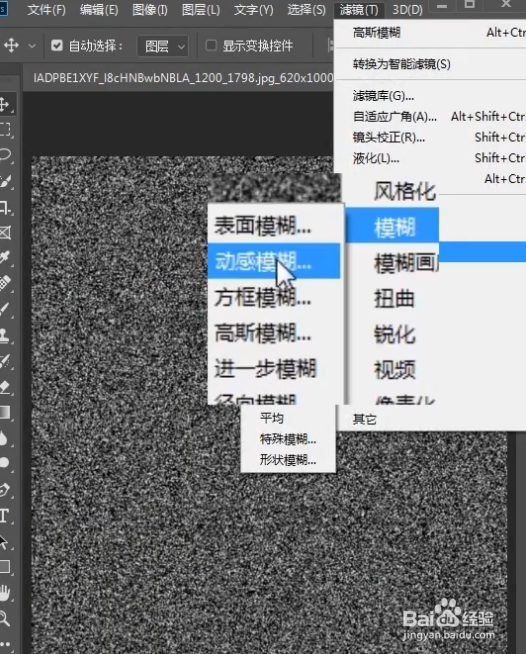Select the History Brush tool
This screenshot has width=526, height=654.
point(5,361)
